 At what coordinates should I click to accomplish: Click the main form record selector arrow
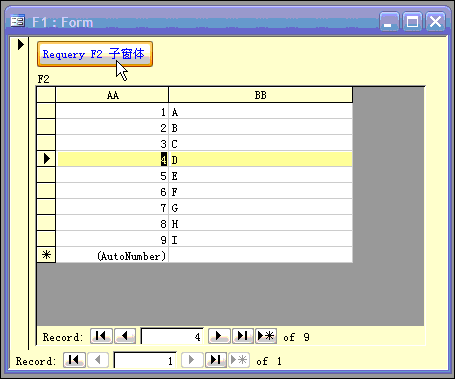(21, 44)
